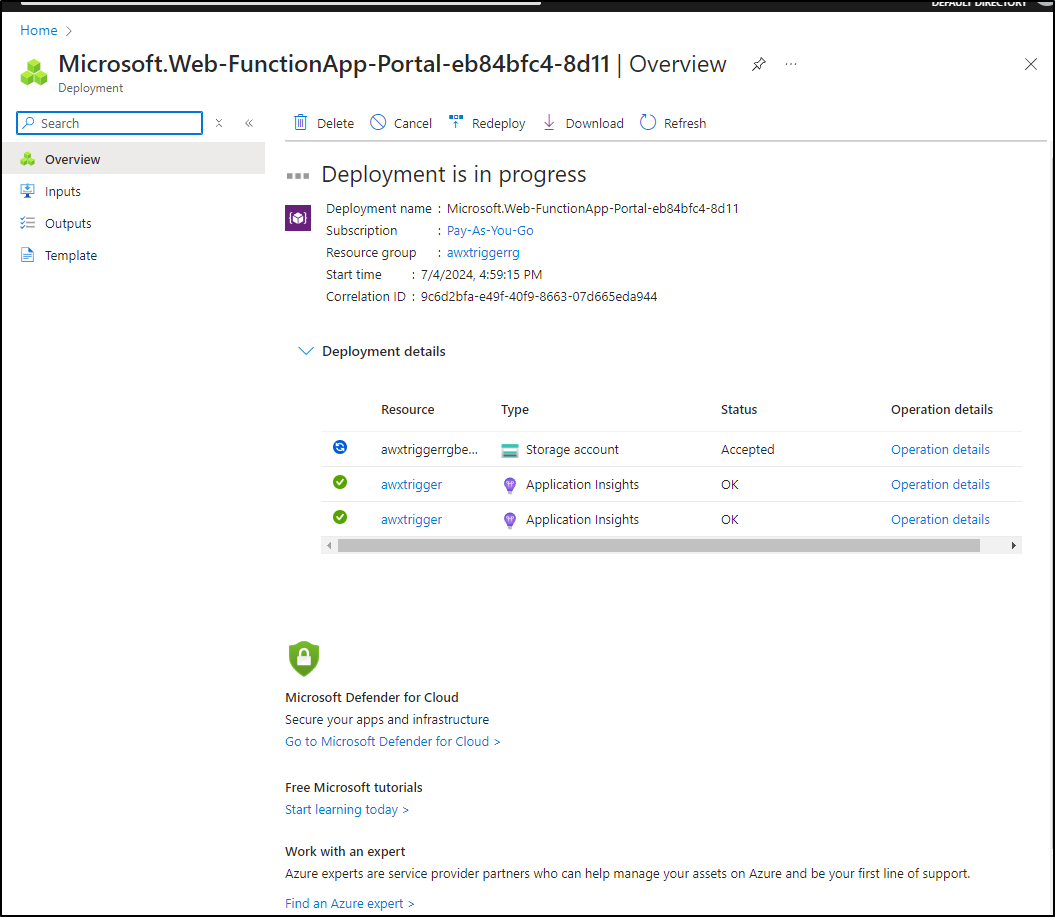Click the Accepted status cell
The image size is (1055, 917).
click(x=748, y=449)
